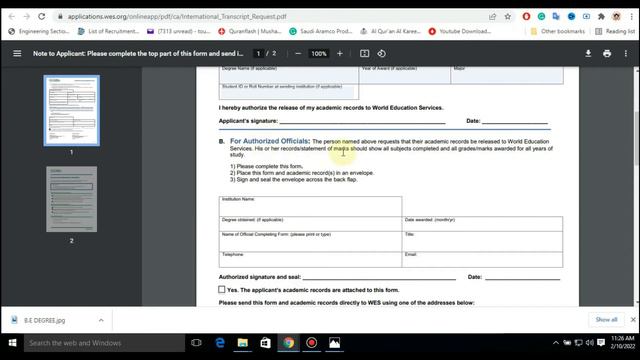Zoom in the PDF
Viewport: 640px width, 360px height.
tap(340, 53)
